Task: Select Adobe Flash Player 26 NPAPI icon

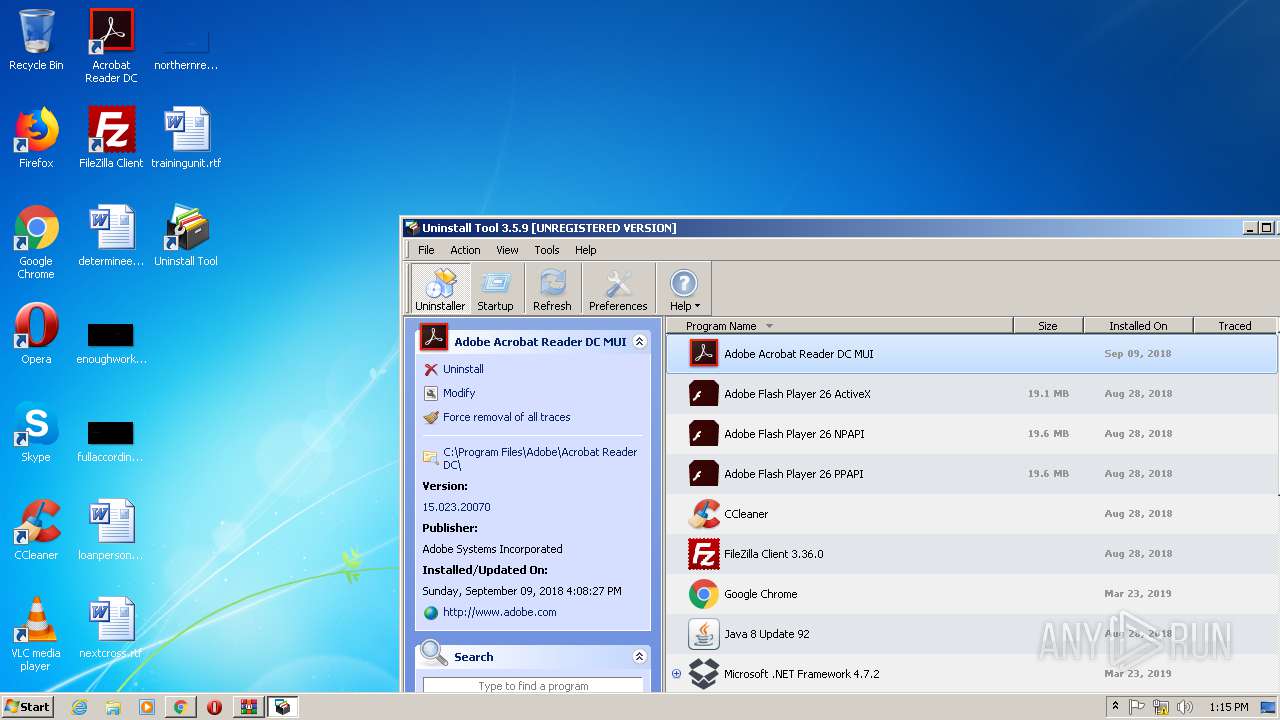Action: click(x=704, y=433)
